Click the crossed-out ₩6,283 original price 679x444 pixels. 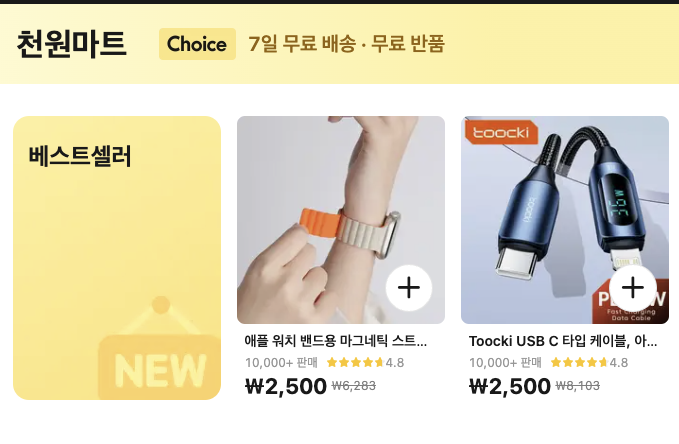(x=354, y=386)
